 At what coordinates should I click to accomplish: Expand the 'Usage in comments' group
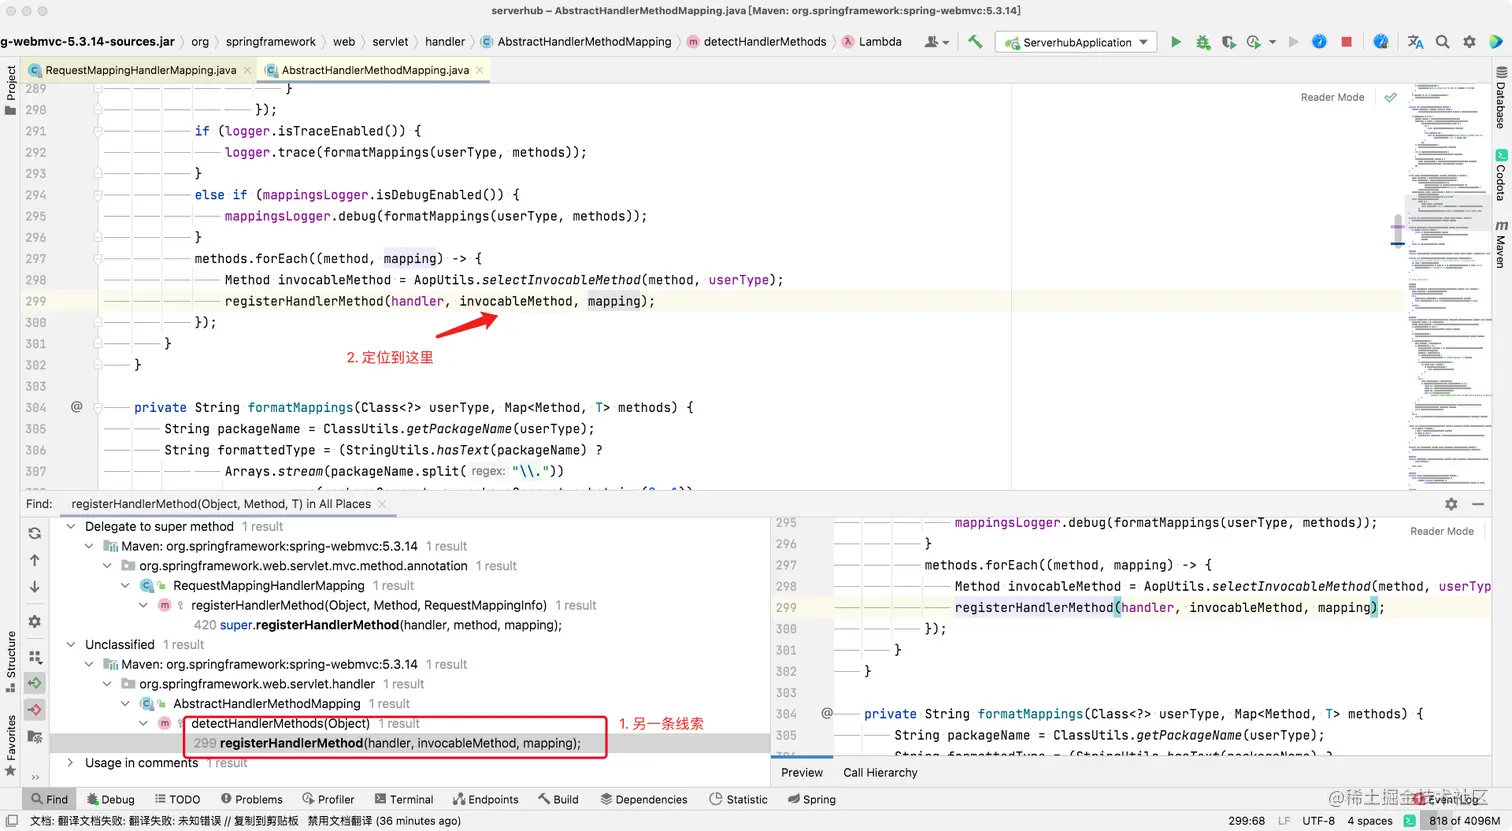click(71, 762)
